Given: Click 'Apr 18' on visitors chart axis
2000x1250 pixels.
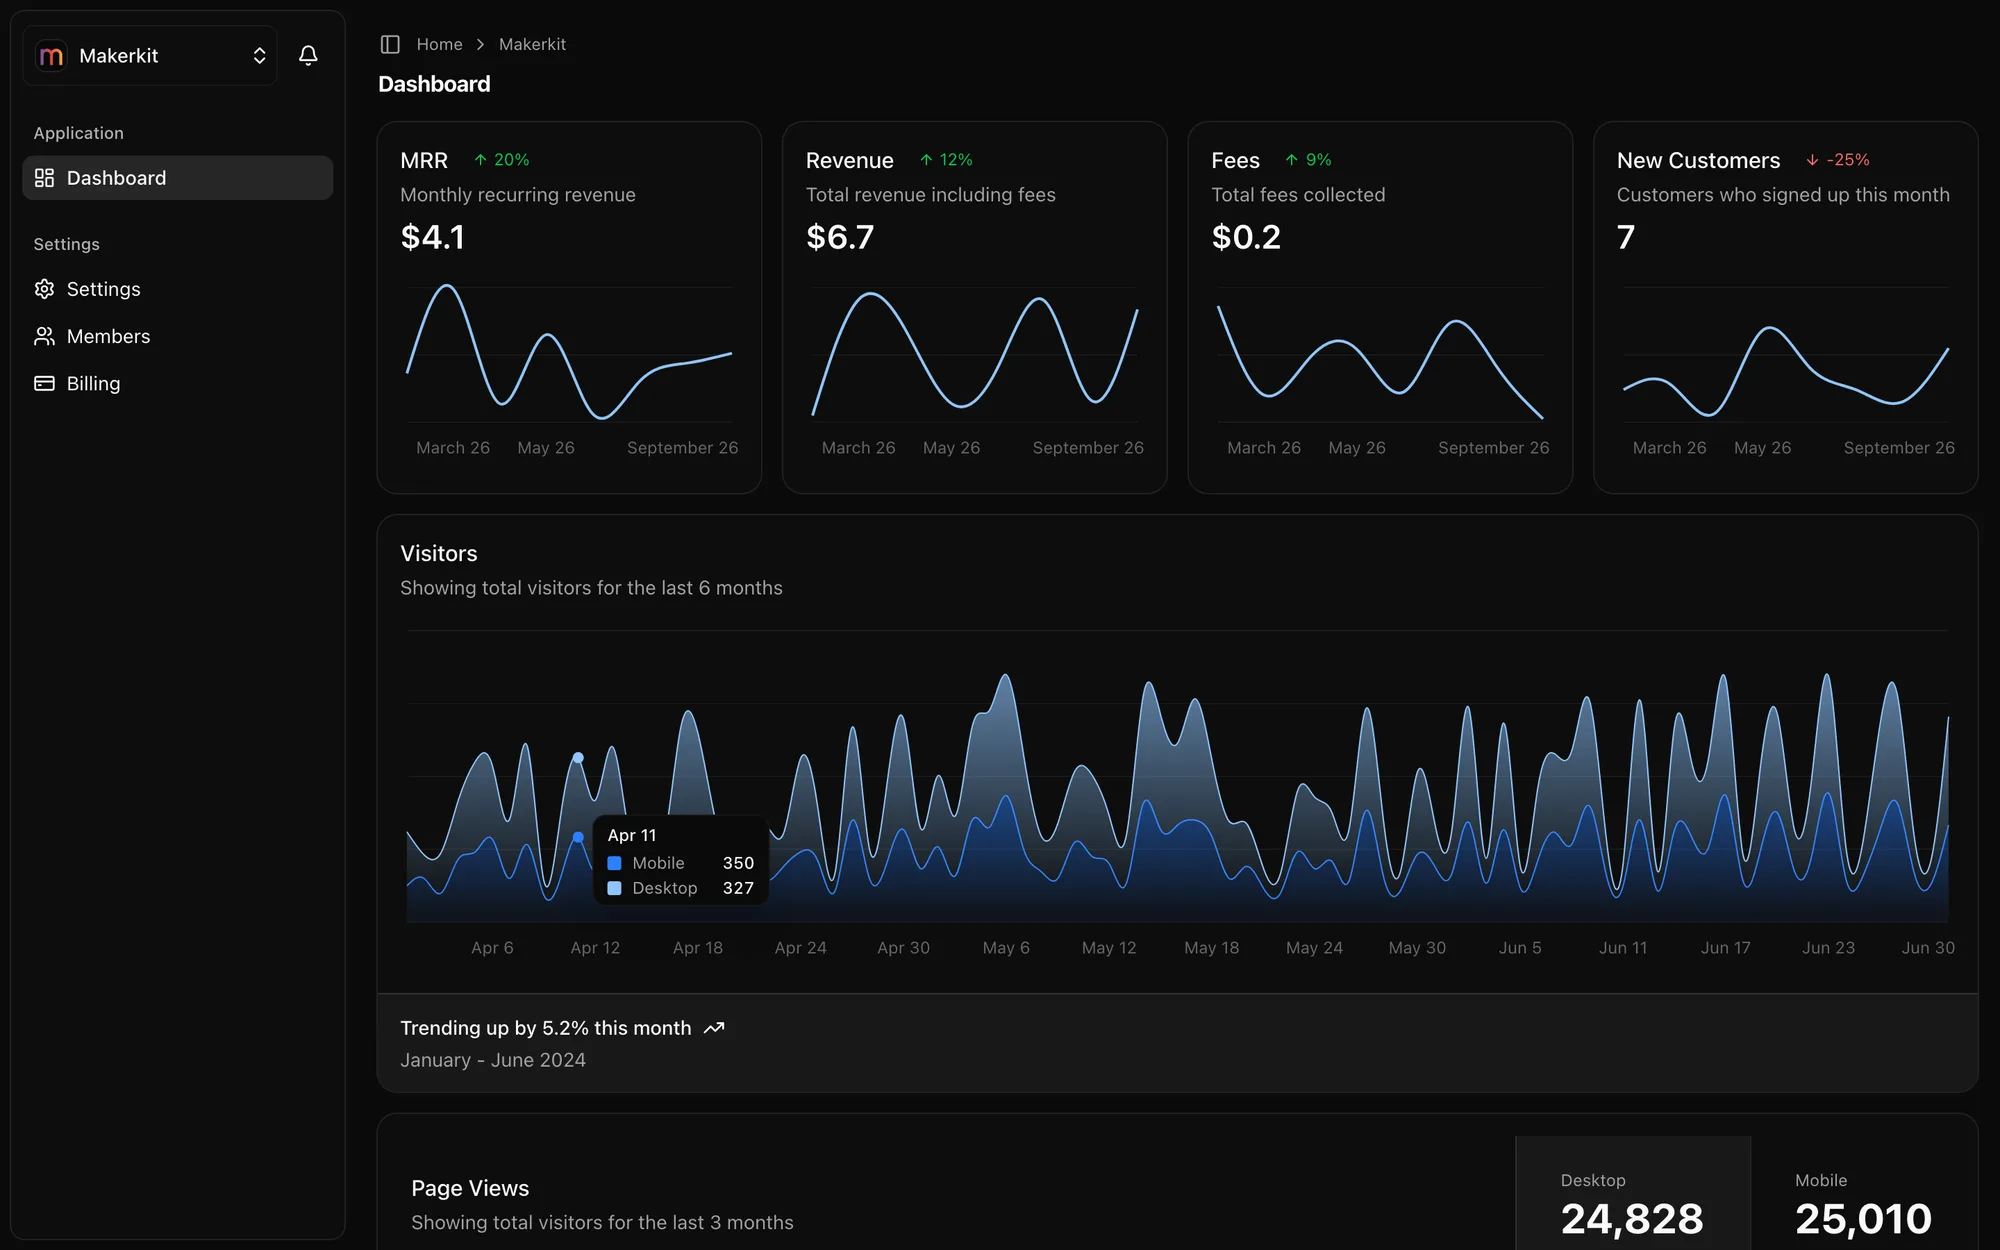Looking at the screenshot, I should click(698, 948).
